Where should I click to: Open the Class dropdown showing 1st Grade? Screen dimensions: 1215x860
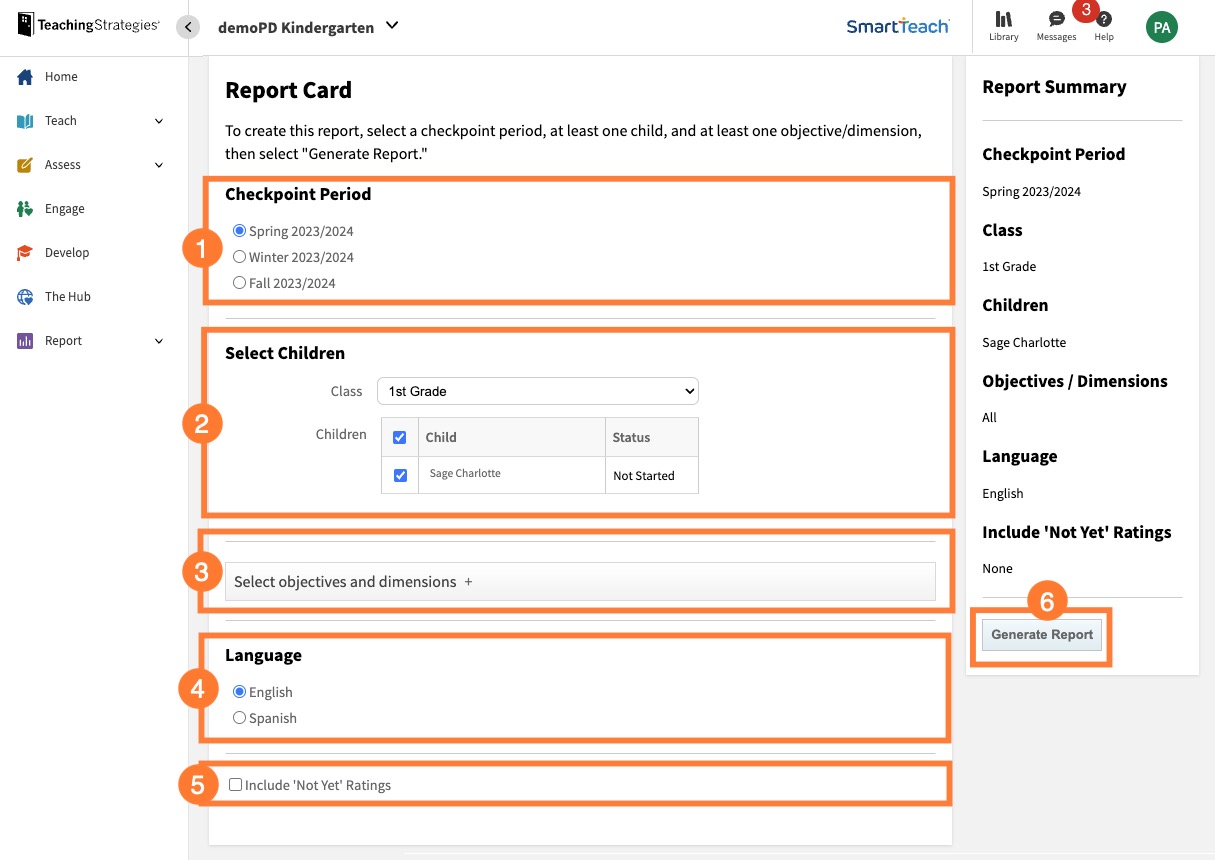537,391
